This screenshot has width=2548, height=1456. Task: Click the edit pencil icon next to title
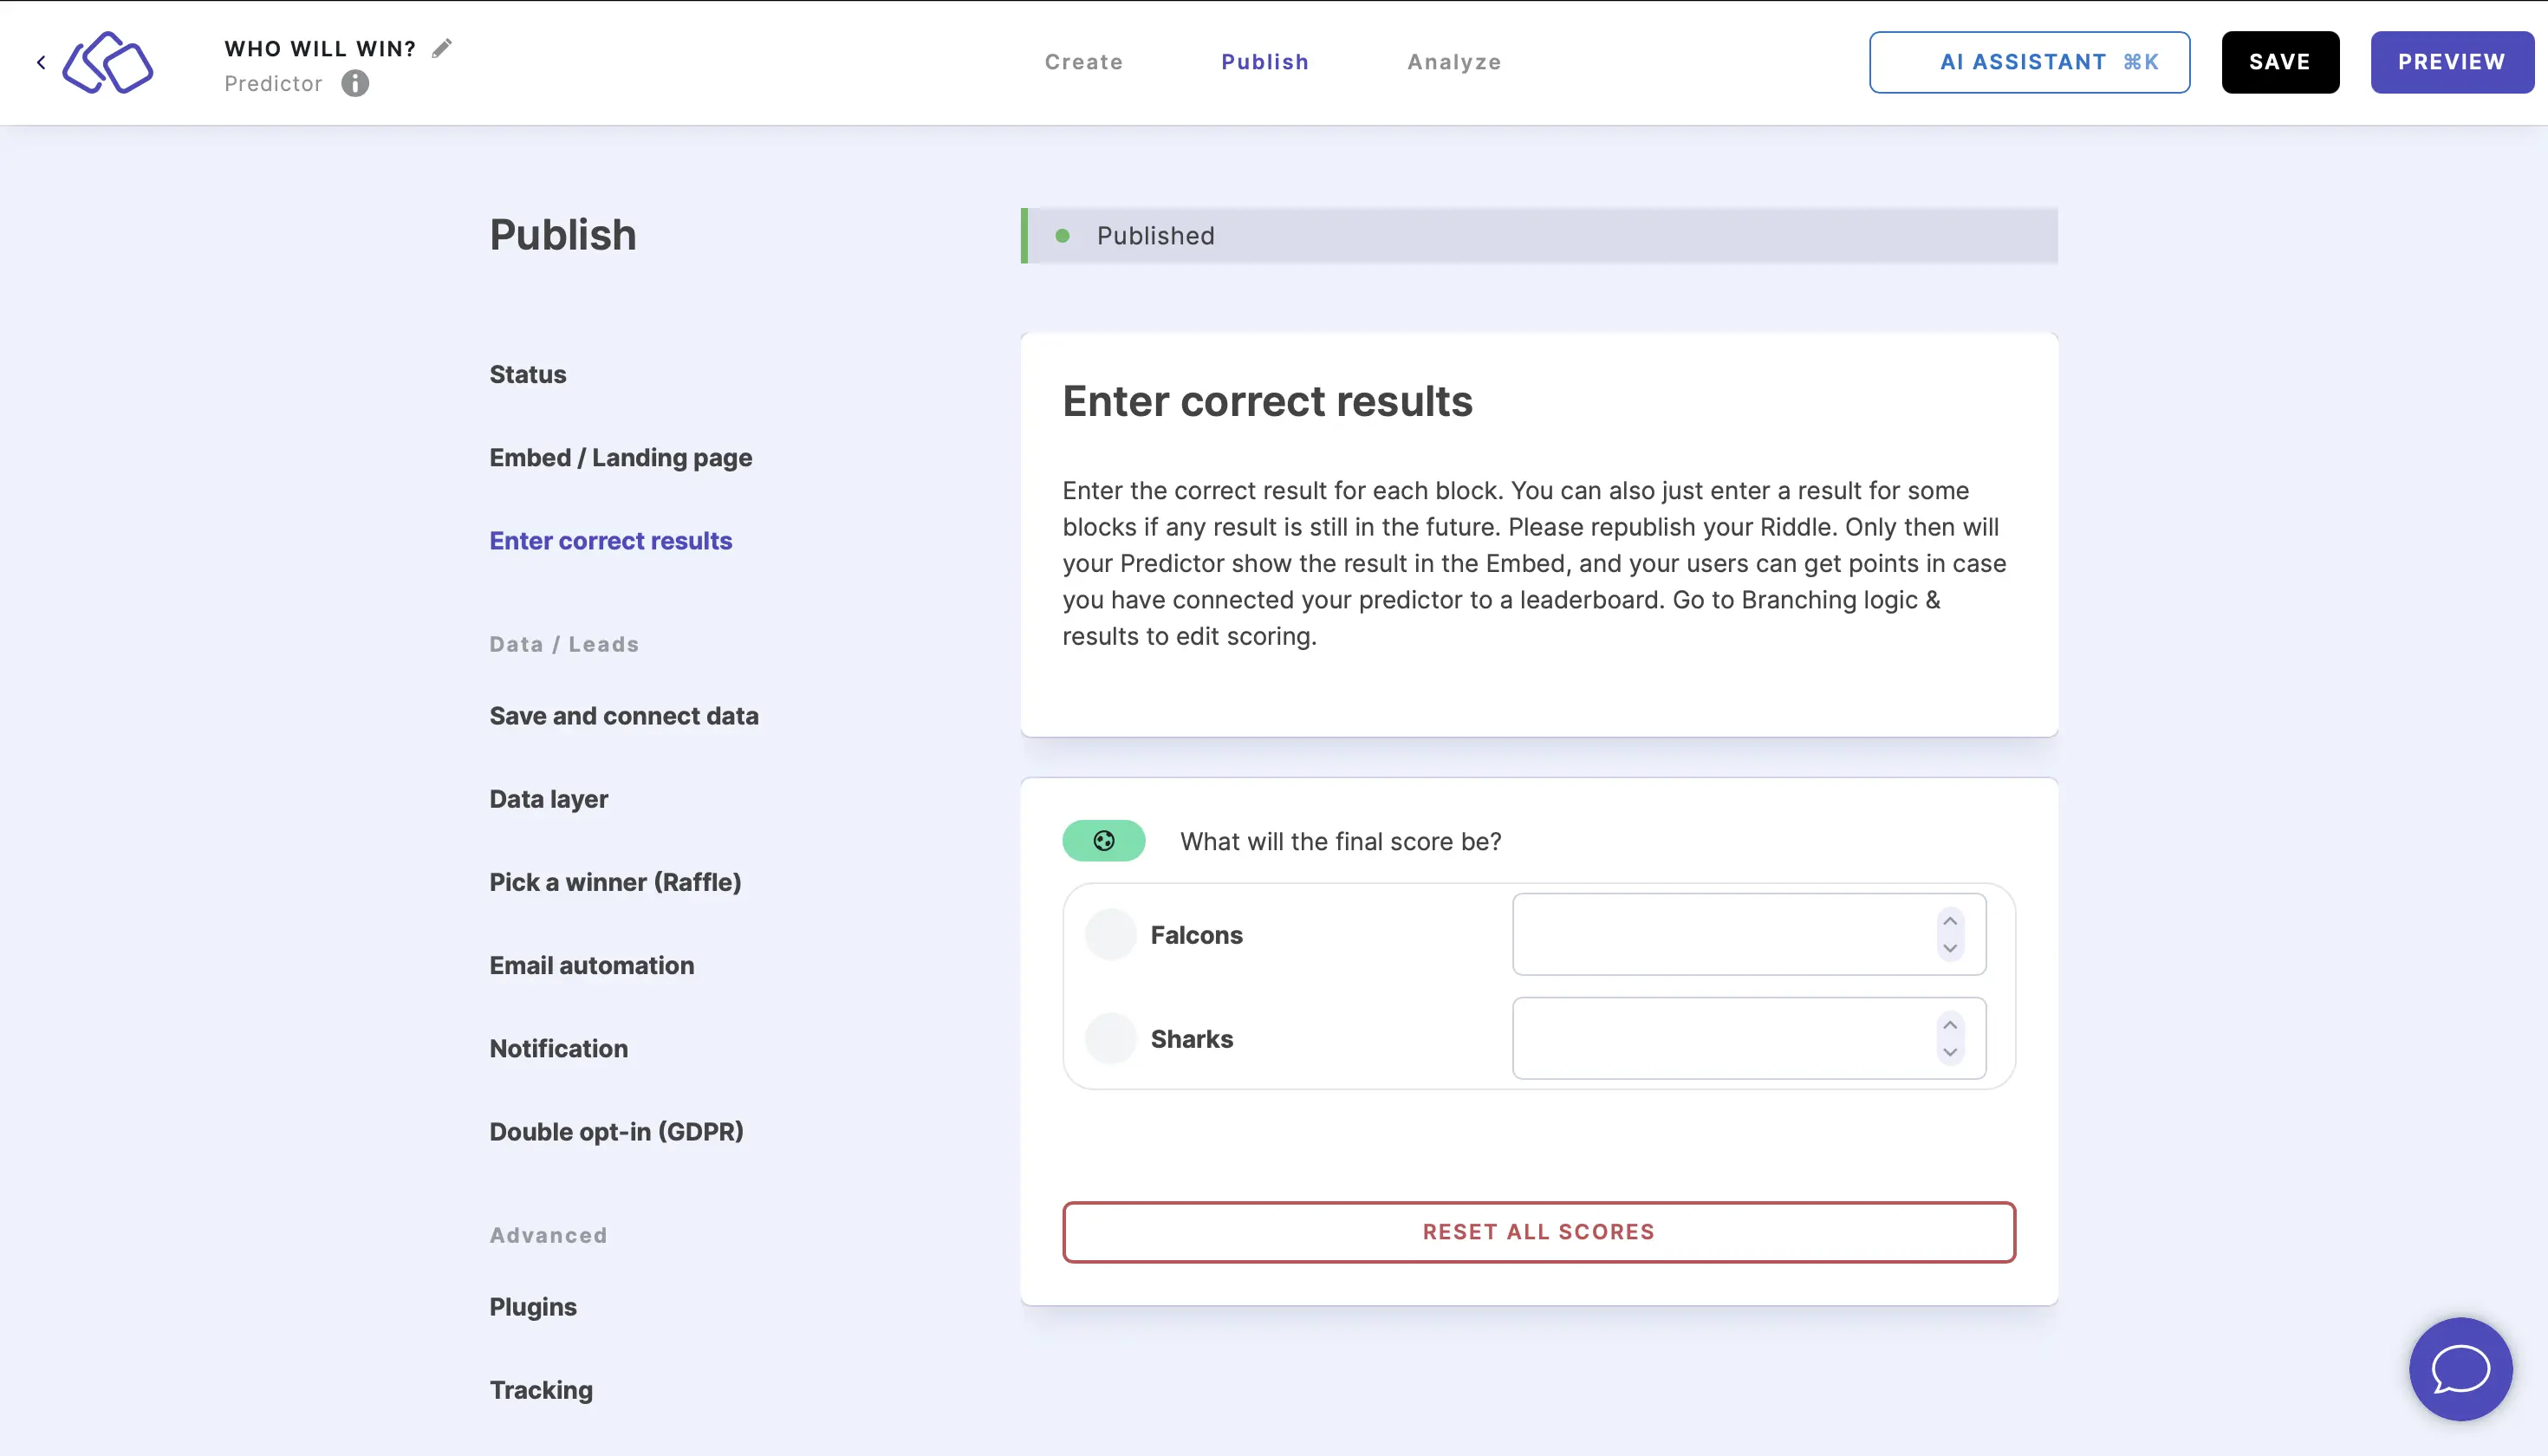(x=443, y=48)
